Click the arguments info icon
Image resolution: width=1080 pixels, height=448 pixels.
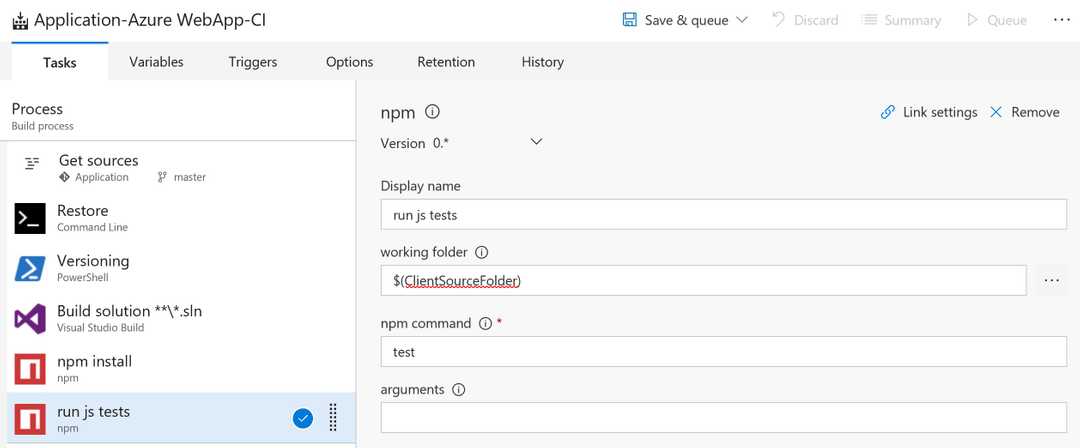point(460,390)
